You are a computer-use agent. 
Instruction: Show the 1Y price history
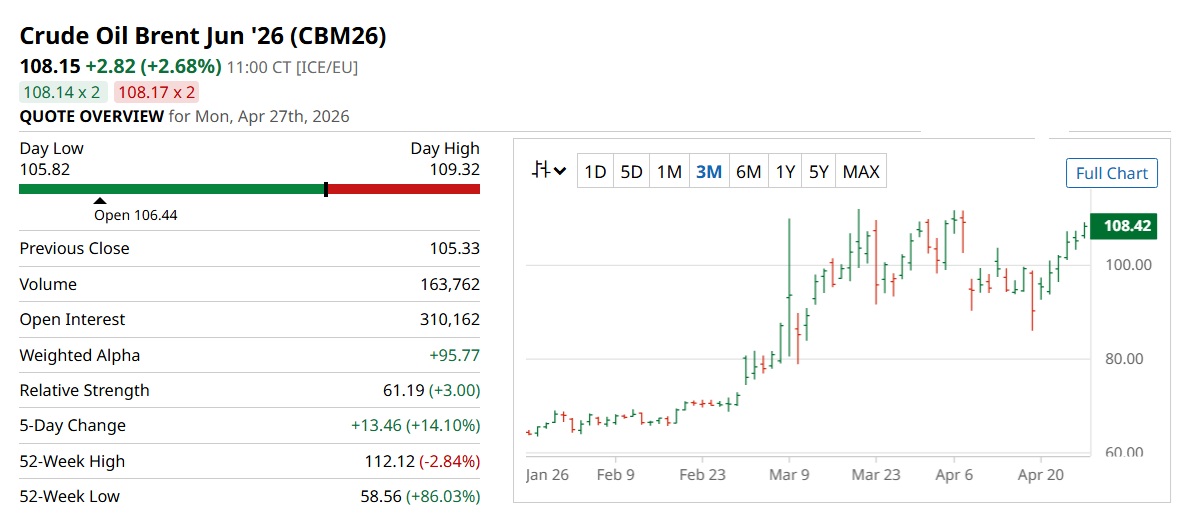pos(785,172)
